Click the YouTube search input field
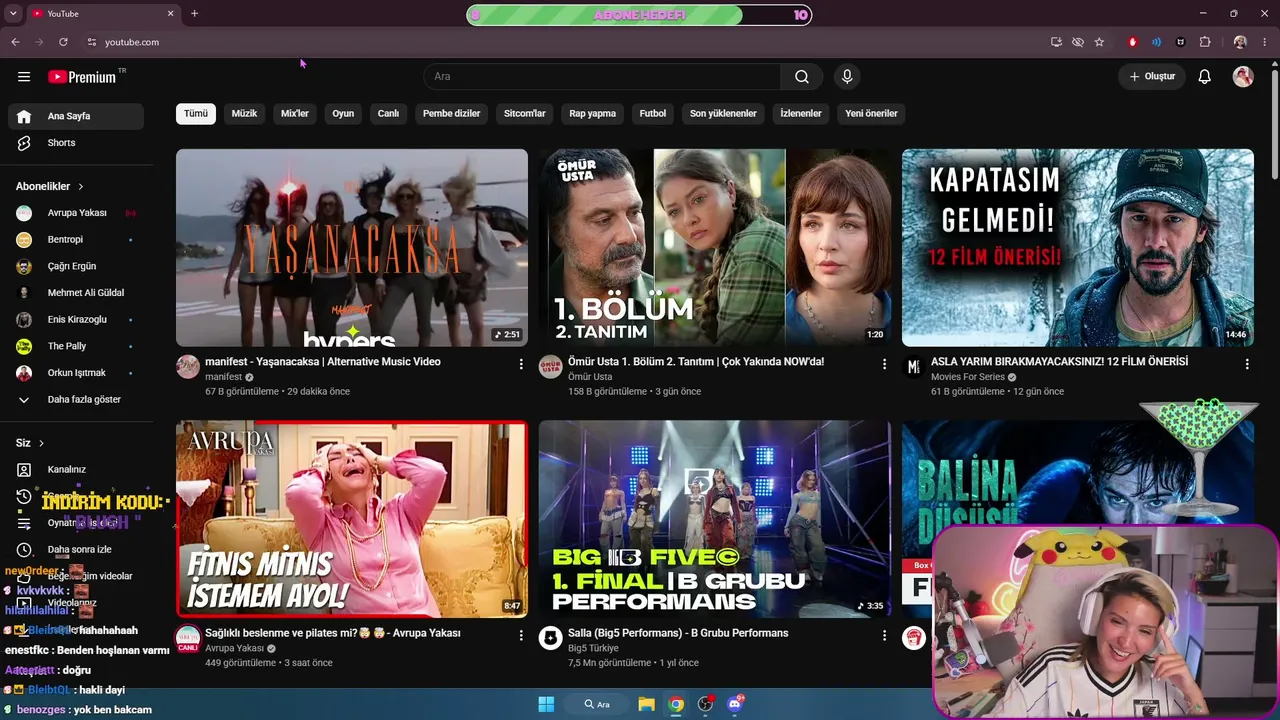Viewport: 1280px width, 720px height. [x=603, y=77]
